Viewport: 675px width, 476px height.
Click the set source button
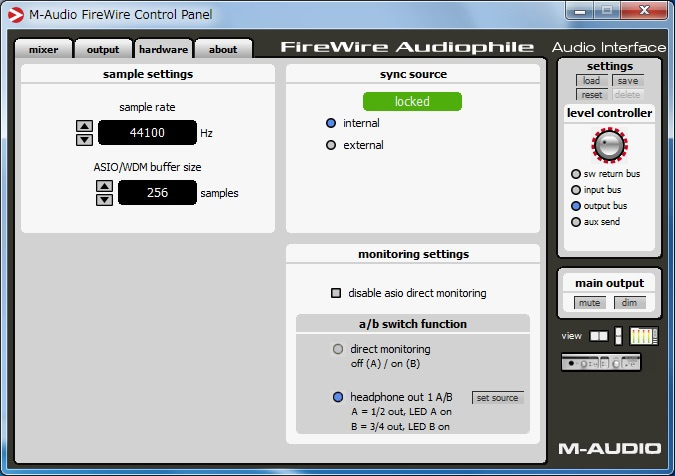click(x=497, y=398)
